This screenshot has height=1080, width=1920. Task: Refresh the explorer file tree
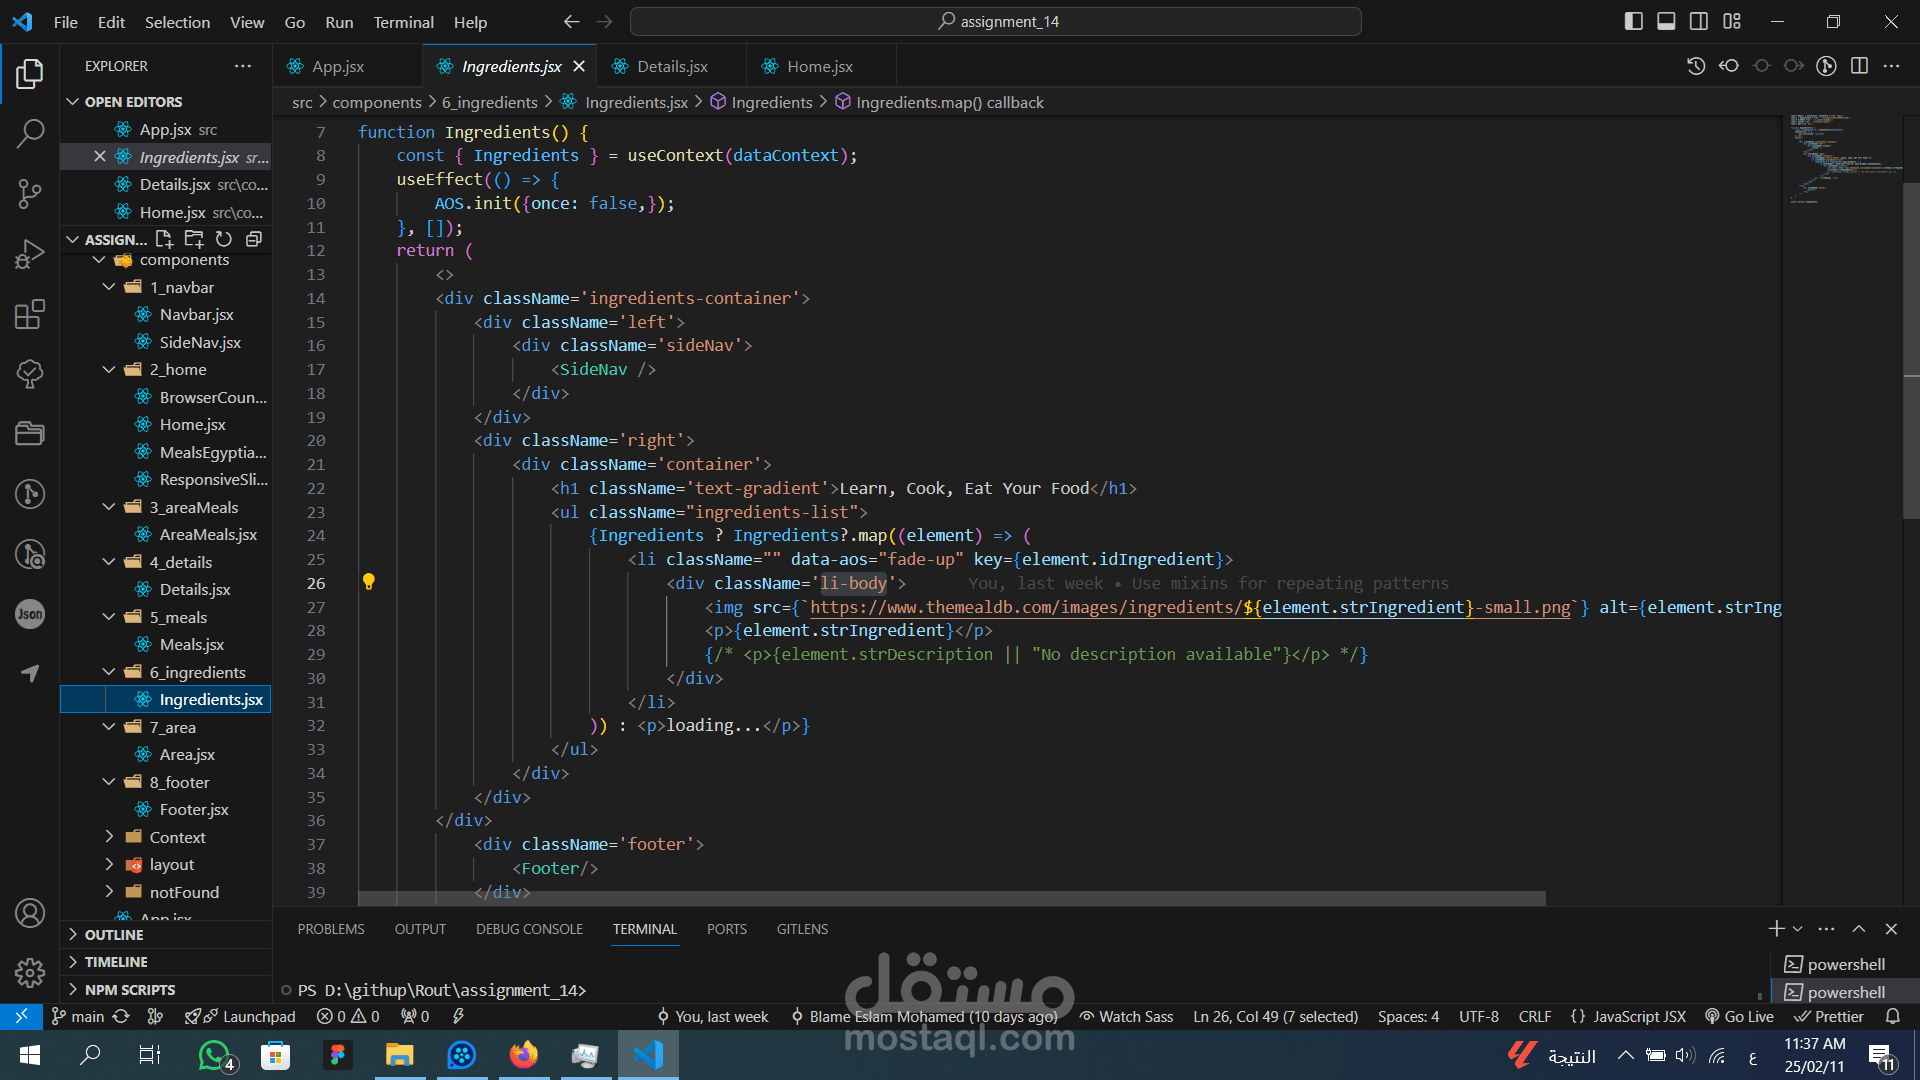click(x=224, y=239)
